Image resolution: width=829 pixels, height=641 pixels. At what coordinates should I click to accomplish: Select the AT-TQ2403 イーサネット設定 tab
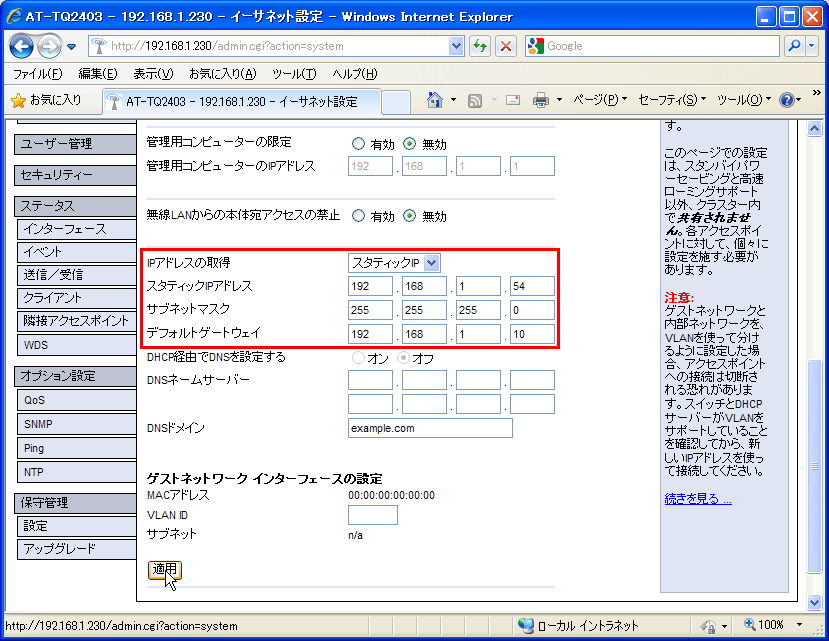242,102
